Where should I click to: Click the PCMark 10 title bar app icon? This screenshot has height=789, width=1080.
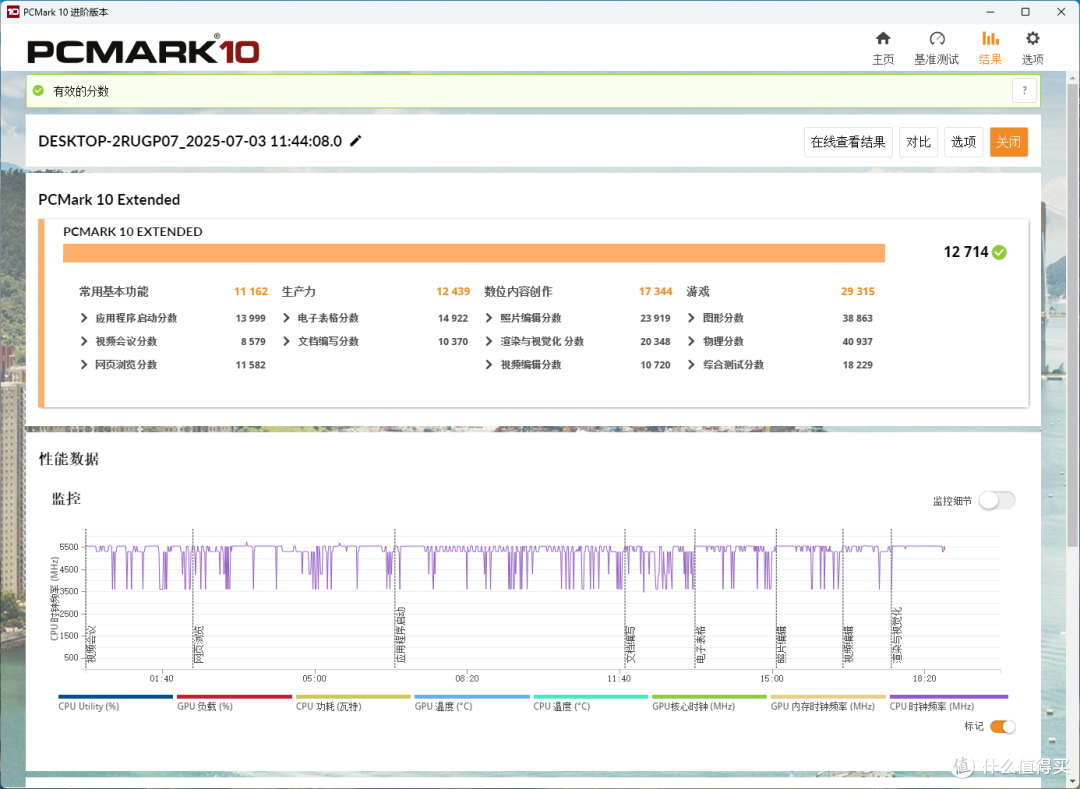coord(12,12)
